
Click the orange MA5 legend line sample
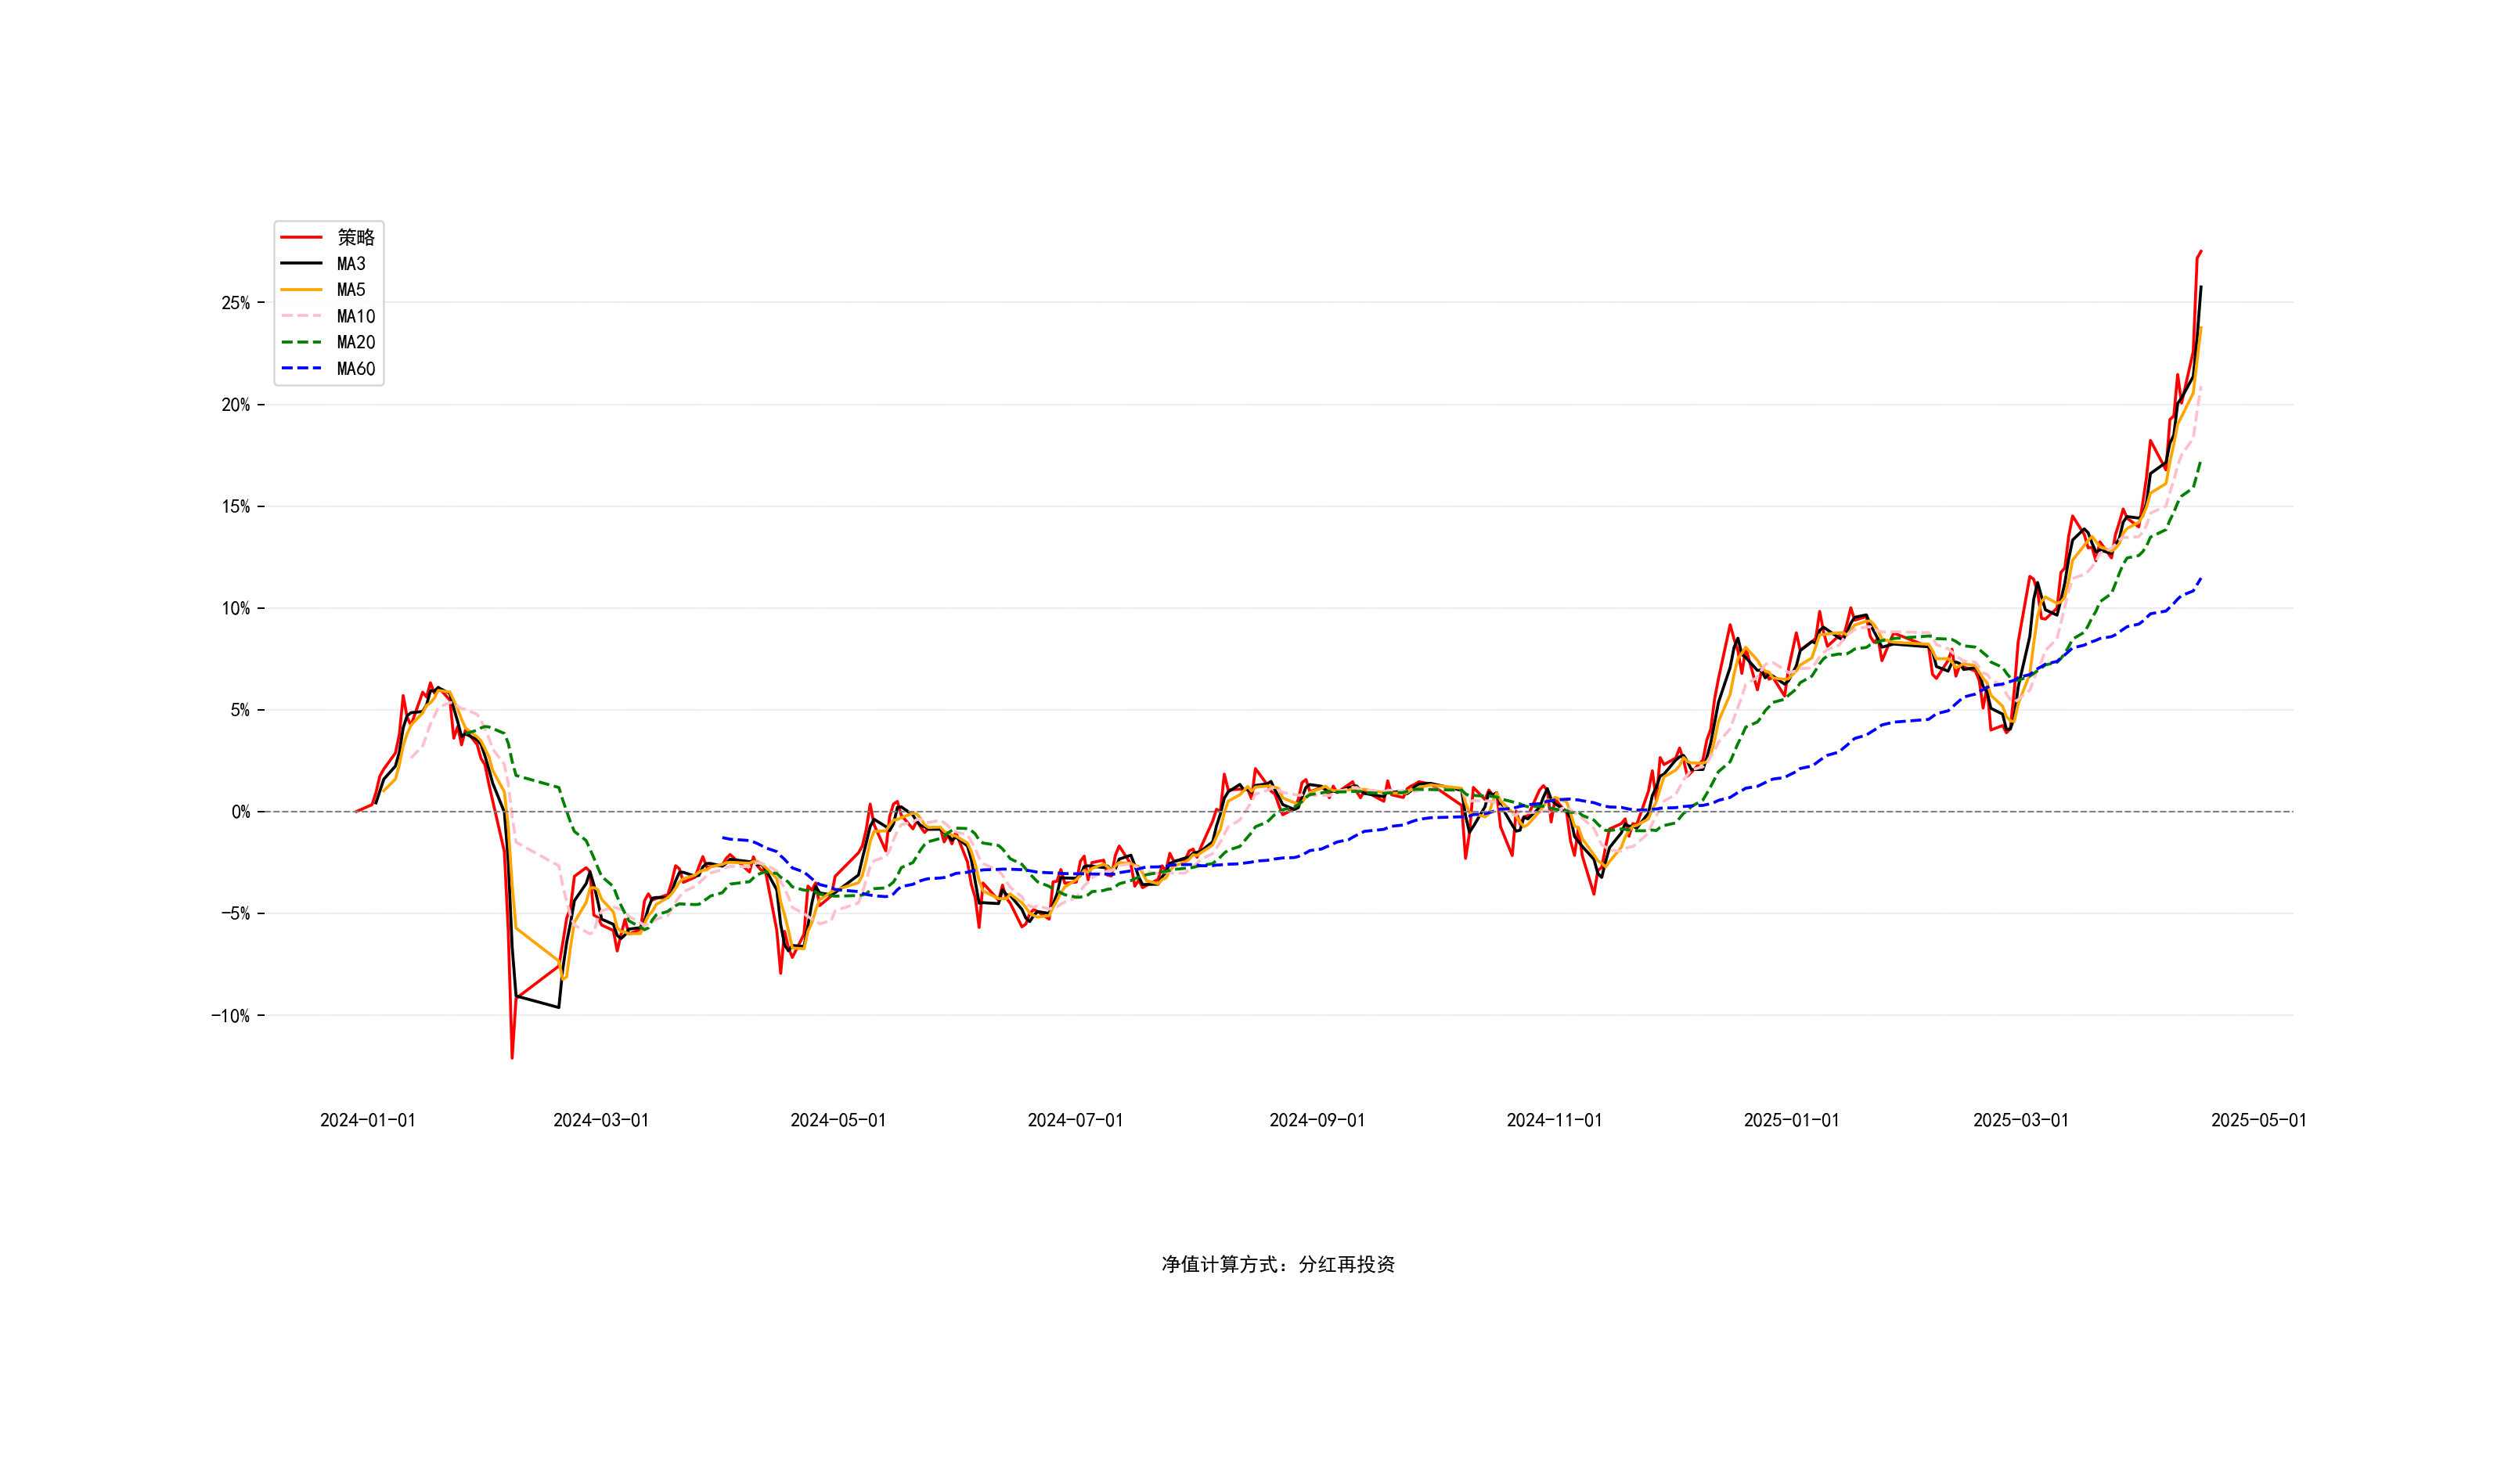point(301,290)
